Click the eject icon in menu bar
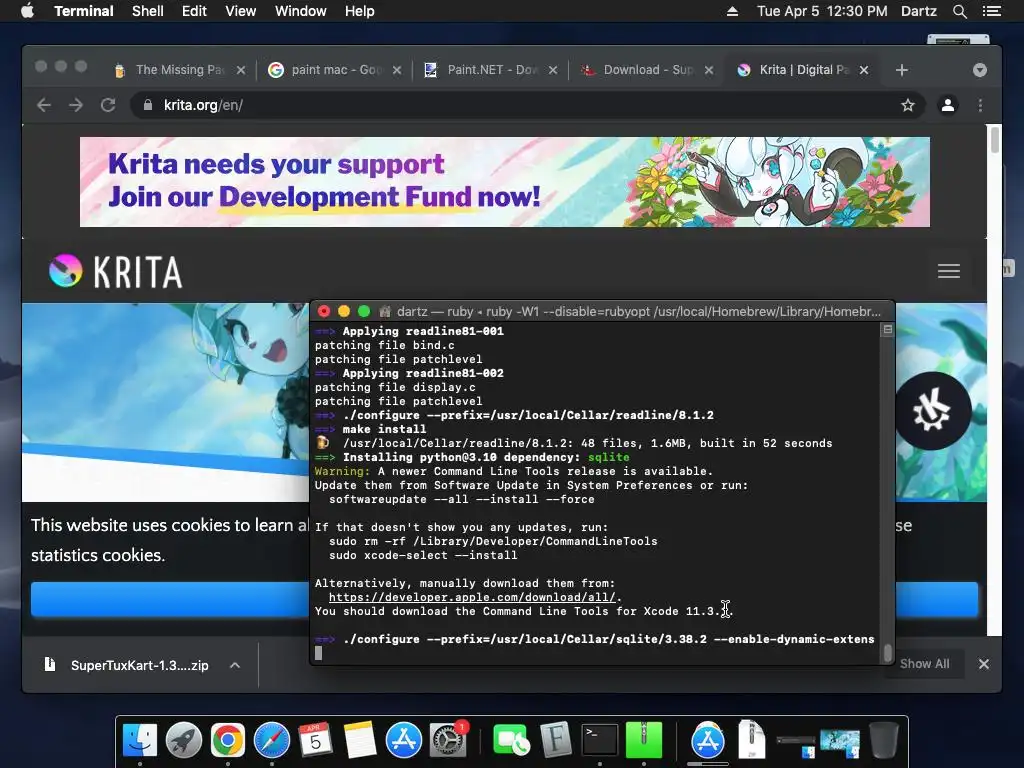 tap(732, 11)
